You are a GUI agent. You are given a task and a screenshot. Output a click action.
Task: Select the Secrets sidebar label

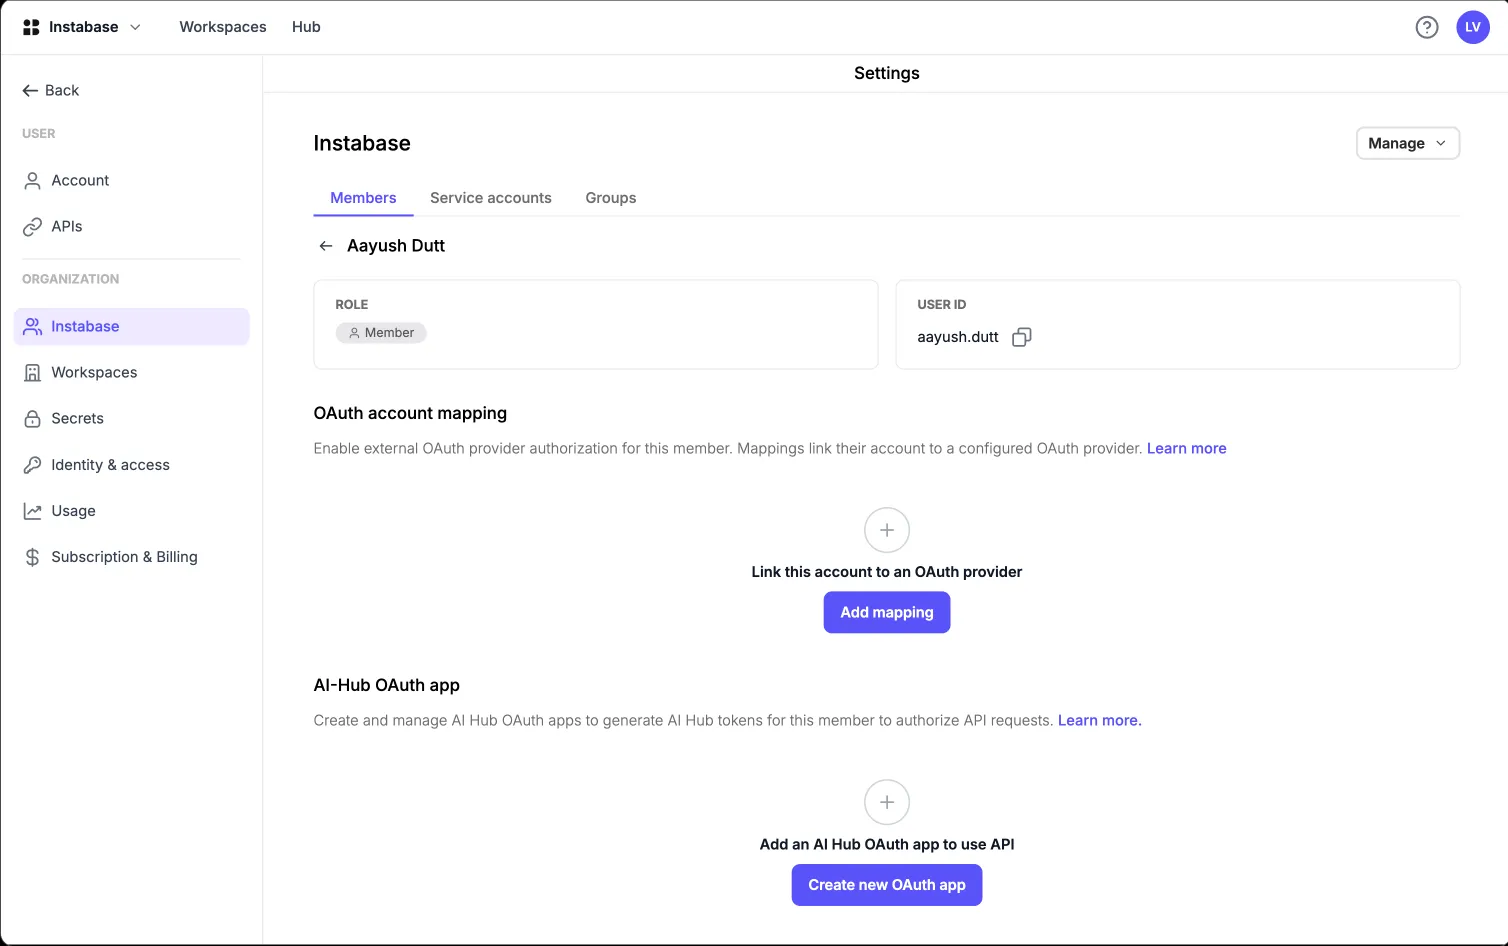[x=77, y=419]
